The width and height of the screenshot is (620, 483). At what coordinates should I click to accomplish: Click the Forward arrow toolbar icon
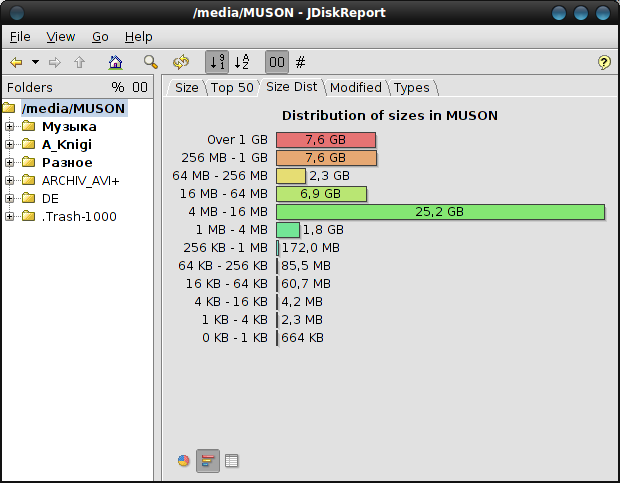point(55,62)
